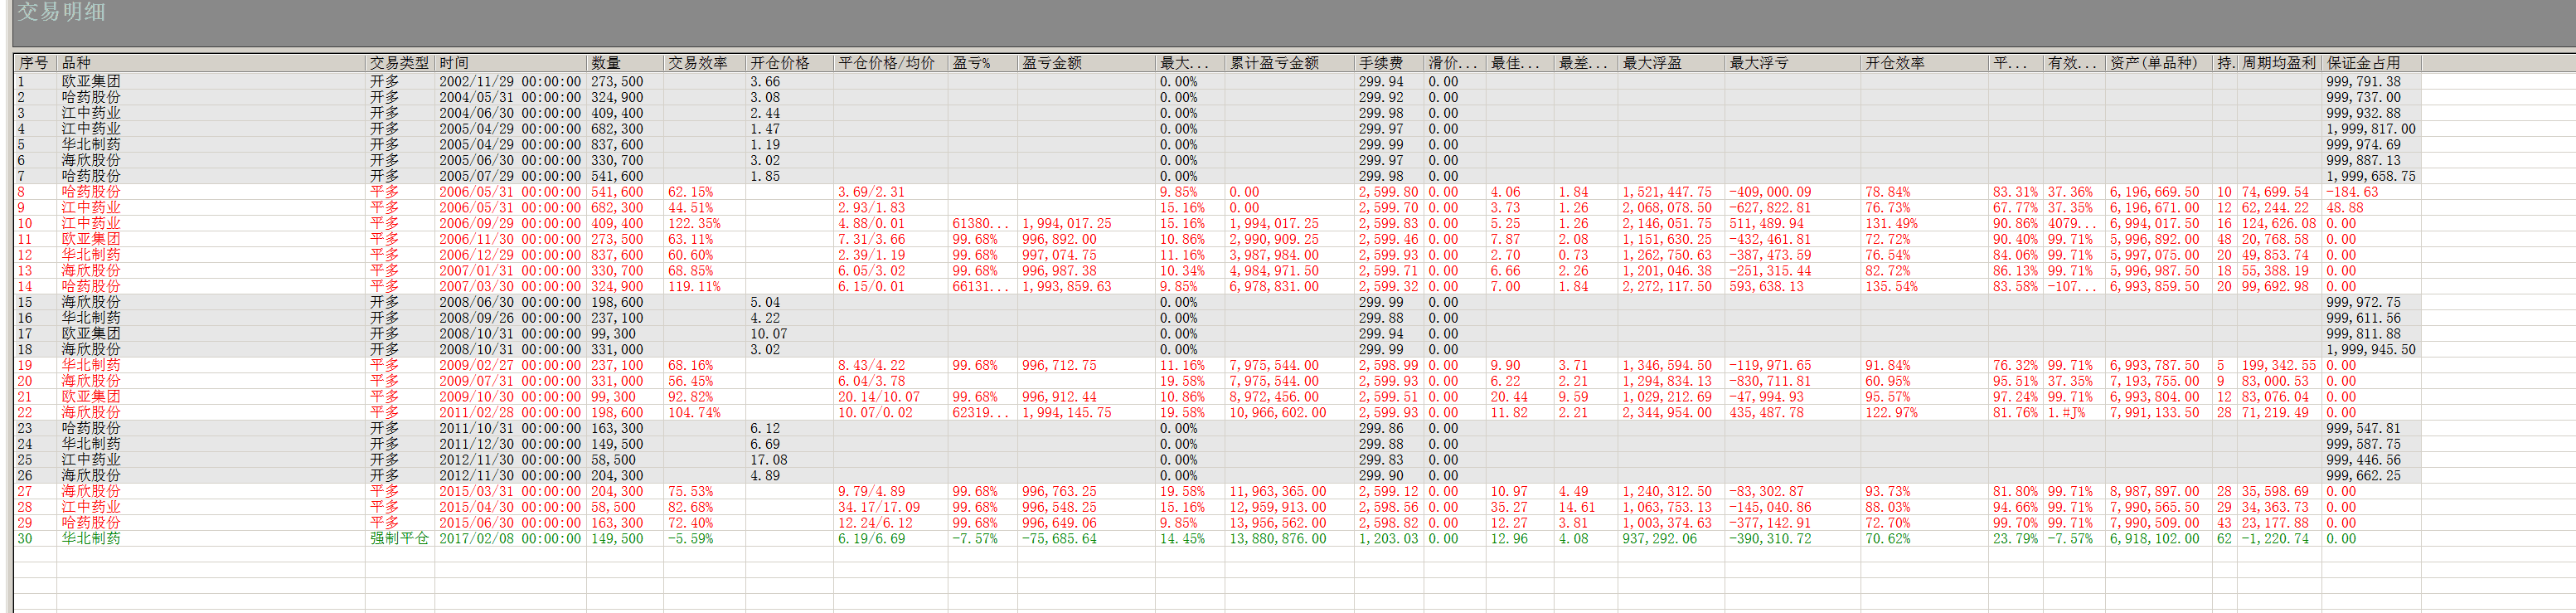Click cumulative P/L value 2,990,909.25
The image size is (2576, 613).
point(1274,239)
